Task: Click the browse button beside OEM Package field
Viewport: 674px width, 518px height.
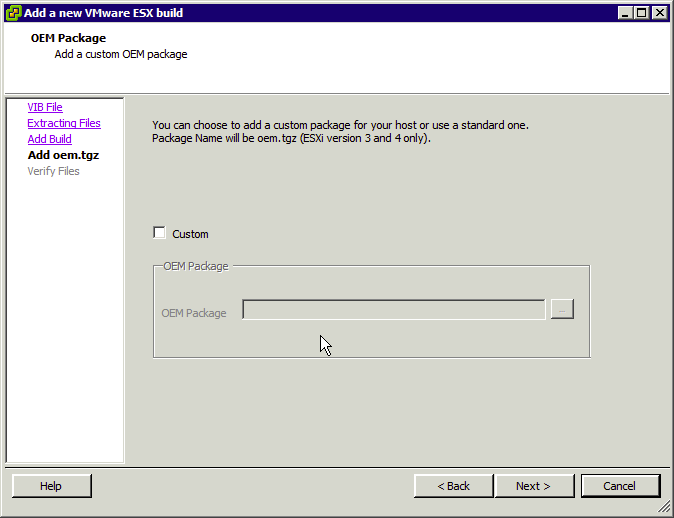Action: (562, 310)
